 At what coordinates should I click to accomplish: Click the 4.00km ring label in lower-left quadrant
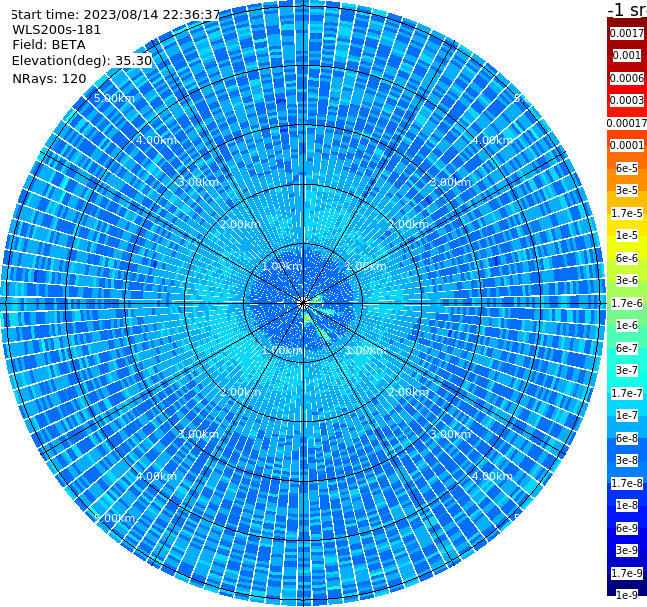point(156,476)
